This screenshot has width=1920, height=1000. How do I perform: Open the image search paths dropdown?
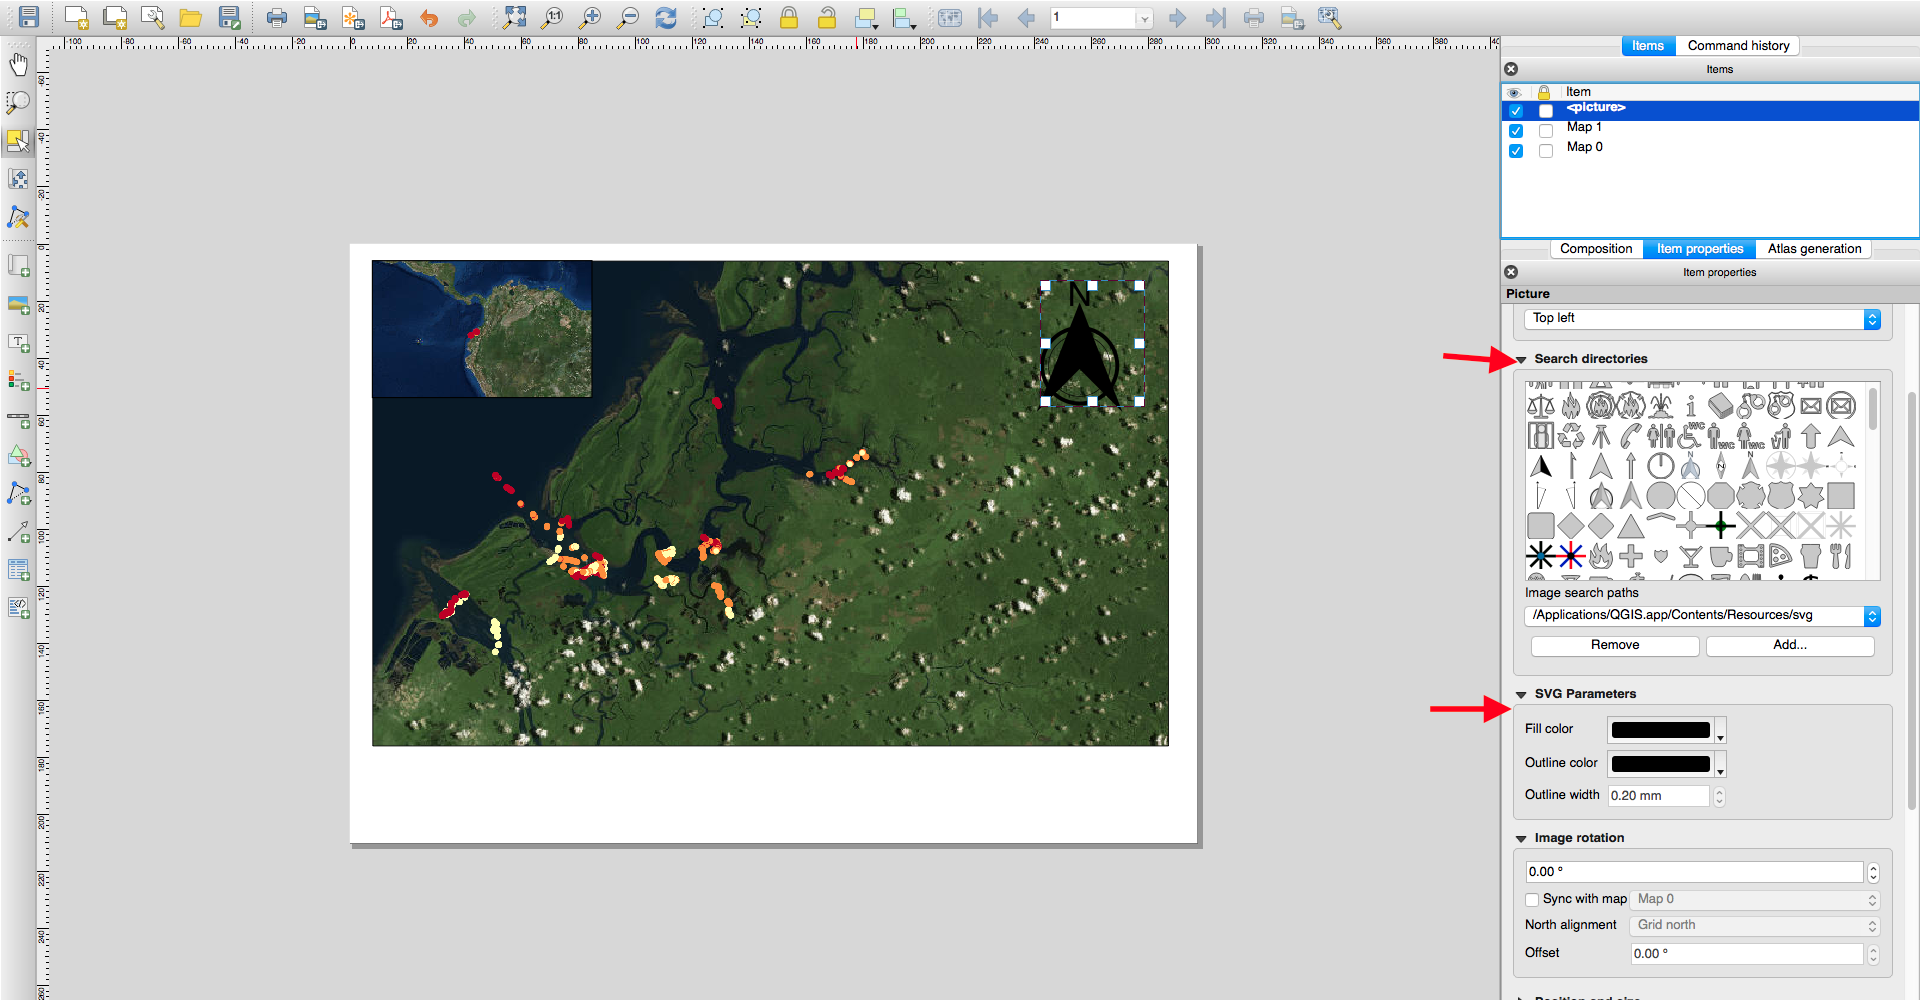1702,616
